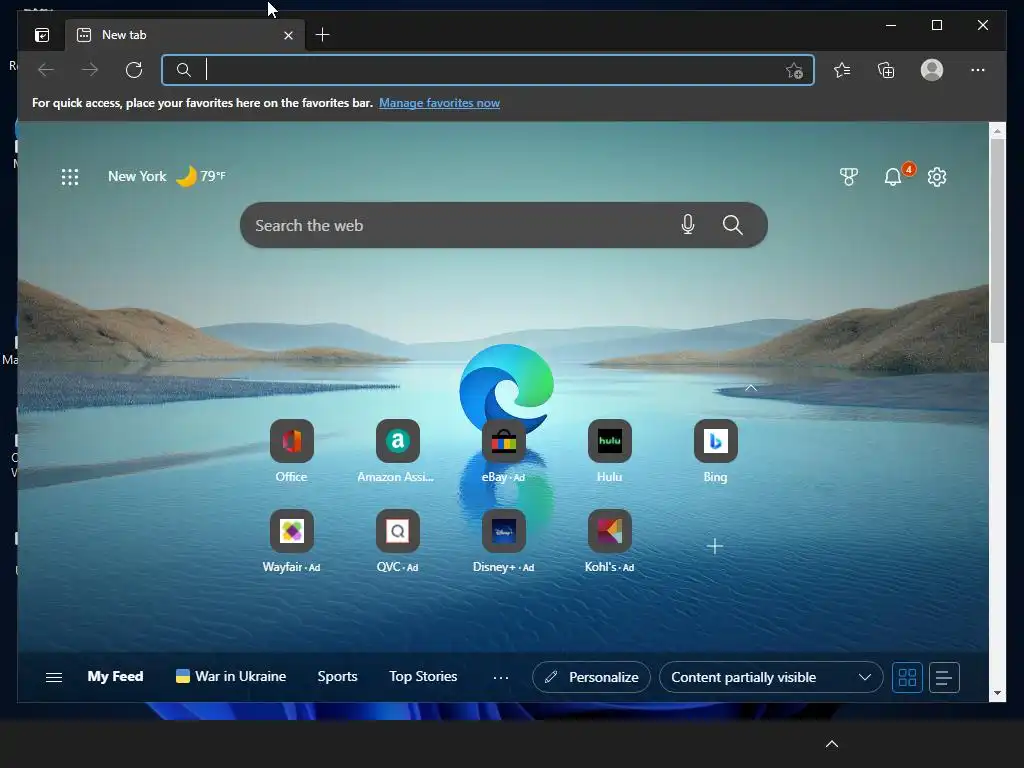Expand Content partially visible dropdown
This screenshot has height=768, width=1024.
771,677
